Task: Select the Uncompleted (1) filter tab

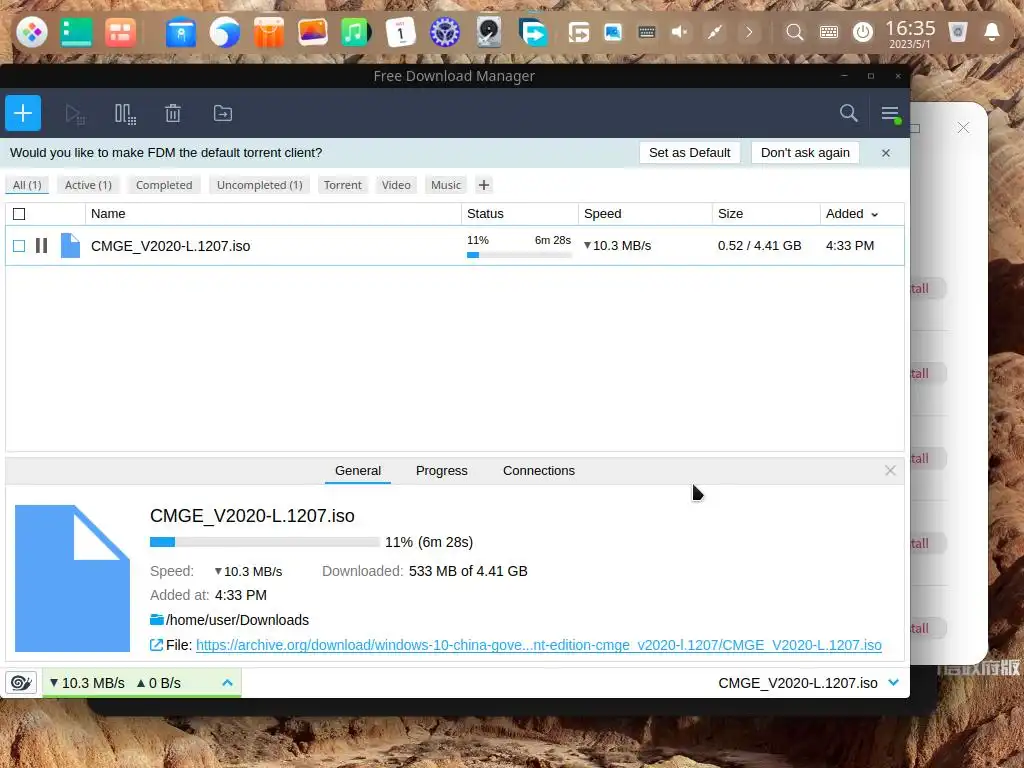Action: pyautogui.click(x=259, y=185)
